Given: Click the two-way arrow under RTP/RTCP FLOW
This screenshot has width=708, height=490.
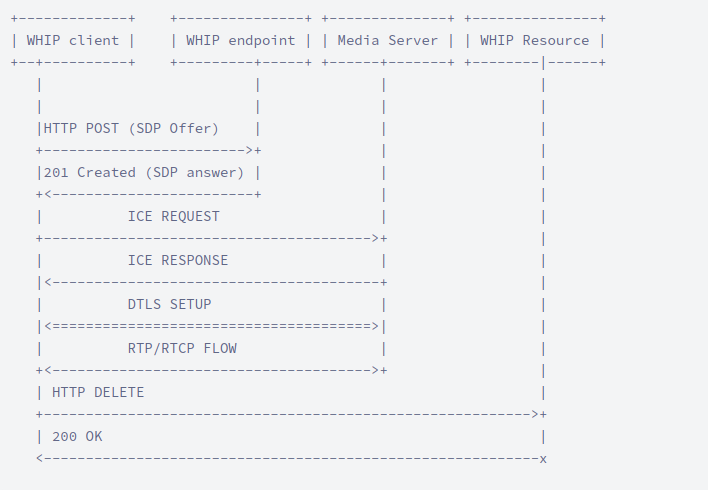Looking at the screenshot, I should (210, 370).
